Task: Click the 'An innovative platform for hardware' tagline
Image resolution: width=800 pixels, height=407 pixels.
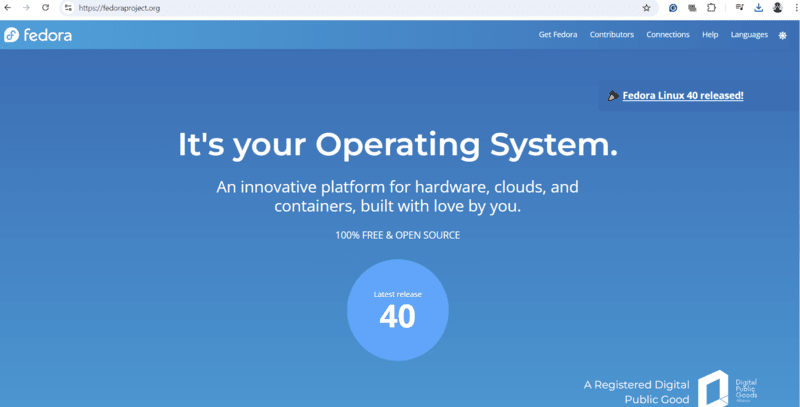Action: pyautogui.click(x=397, y=196)
